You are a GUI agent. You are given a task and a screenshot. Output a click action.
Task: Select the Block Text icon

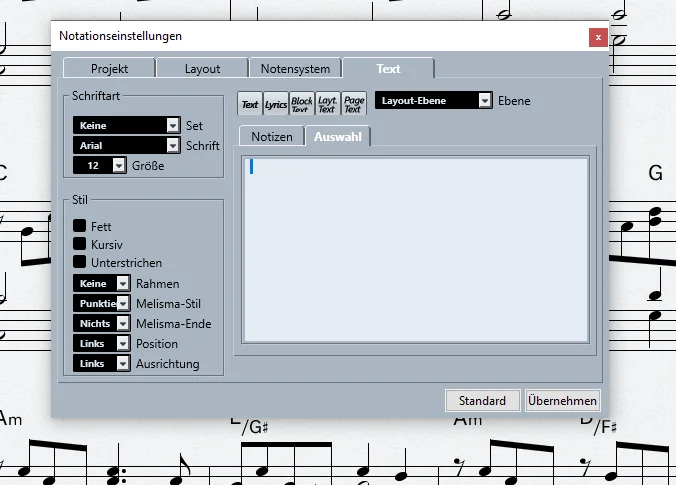302,103
